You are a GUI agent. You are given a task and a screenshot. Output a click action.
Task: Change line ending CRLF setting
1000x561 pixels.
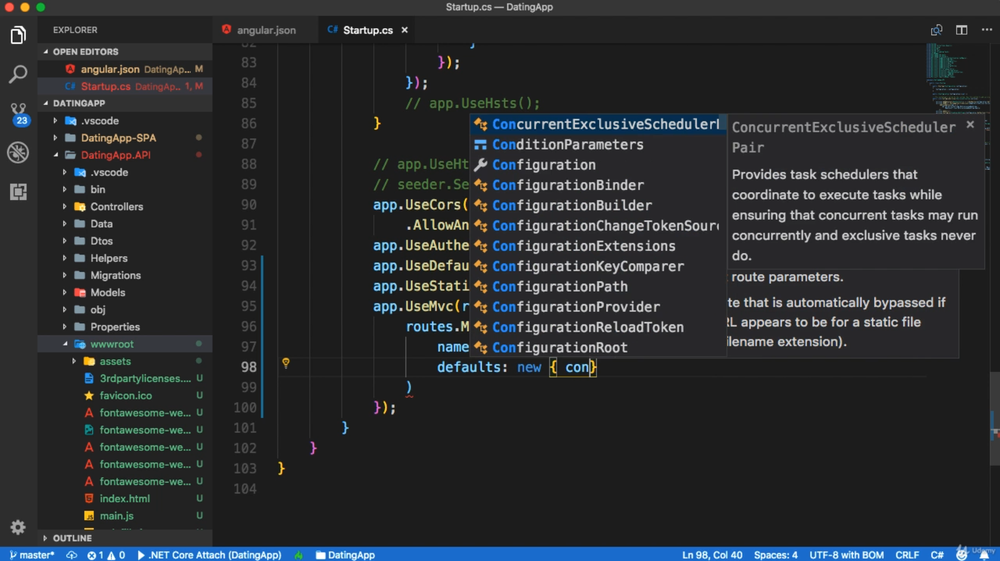[907, 555]
